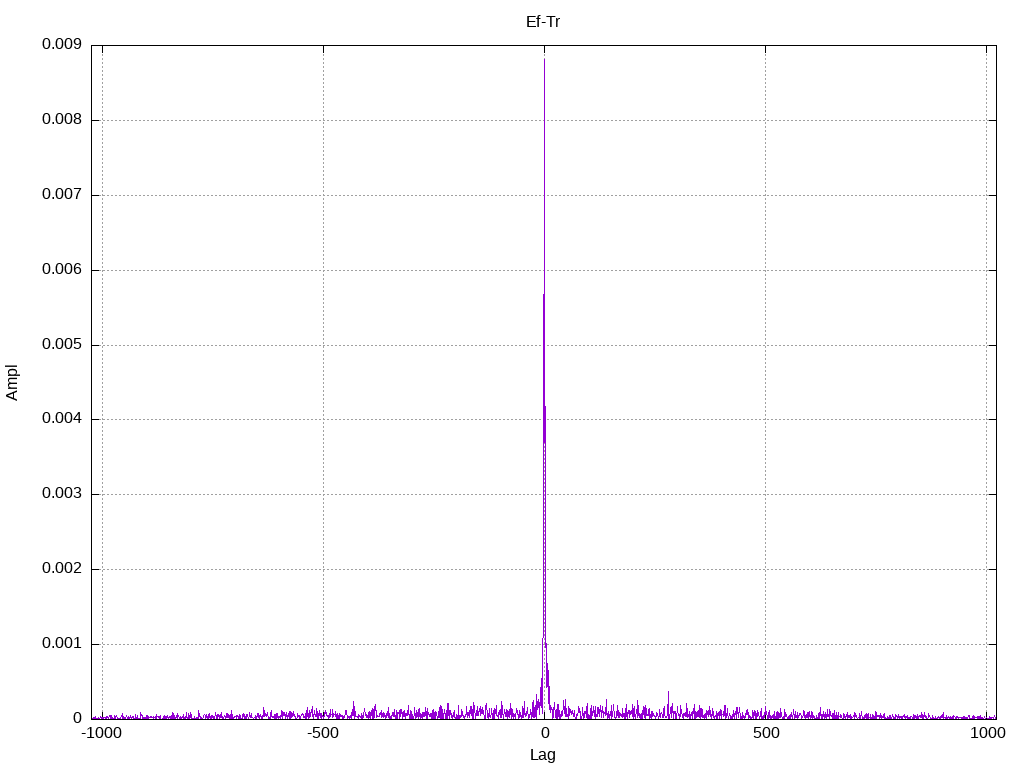Viewport: 1024px width, 768px height.
Task: Click y-axis tick label 0.007
Action: click(x=62, y=194)
